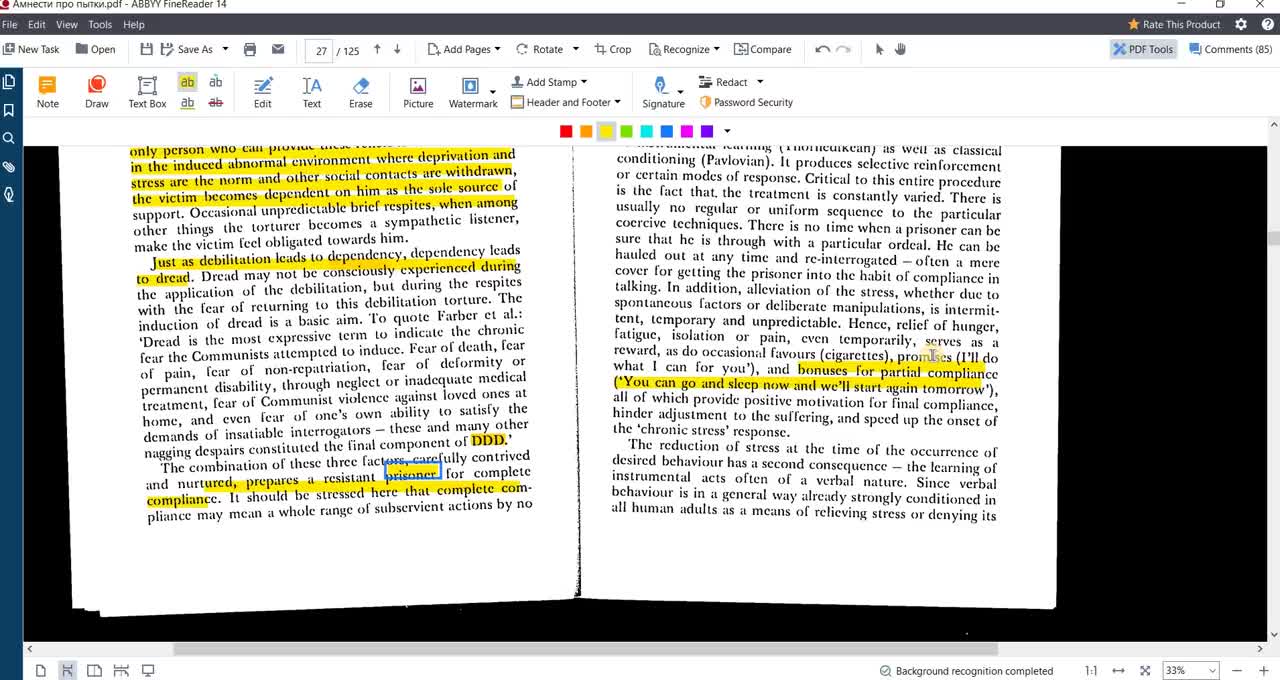Open the Attachments panel in sidebar
The width and height of the screenshot is (1280, 680).
click(x=9, y=166)
